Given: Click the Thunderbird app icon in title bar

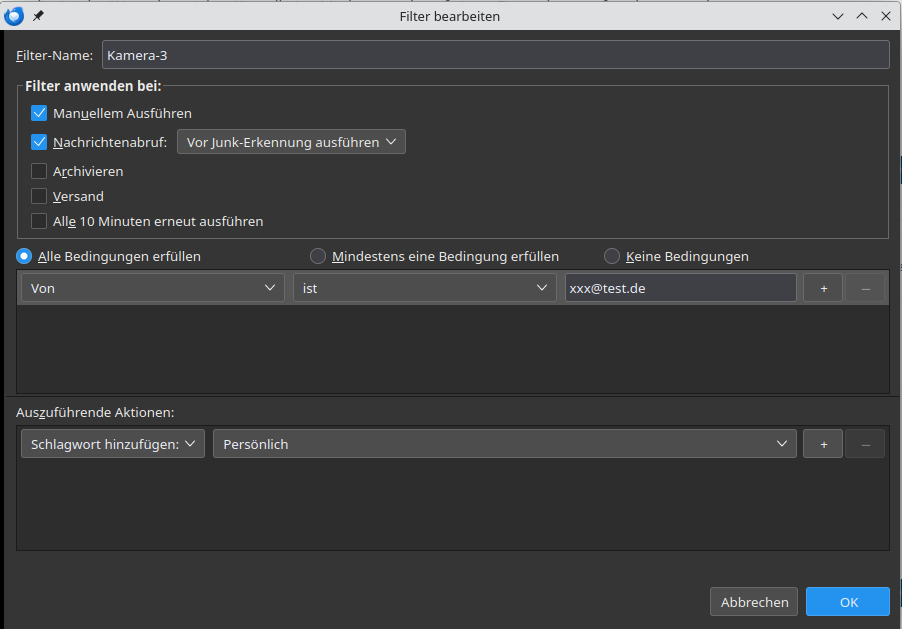Looking at the screenshot, I should 14,16.
